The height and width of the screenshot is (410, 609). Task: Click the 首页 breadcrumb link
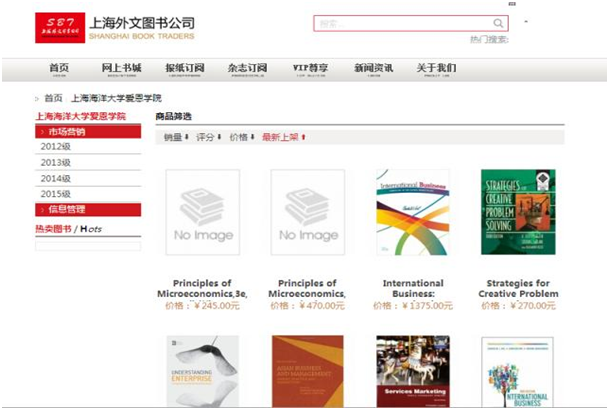pyautogui.click(x=54, y=98)
